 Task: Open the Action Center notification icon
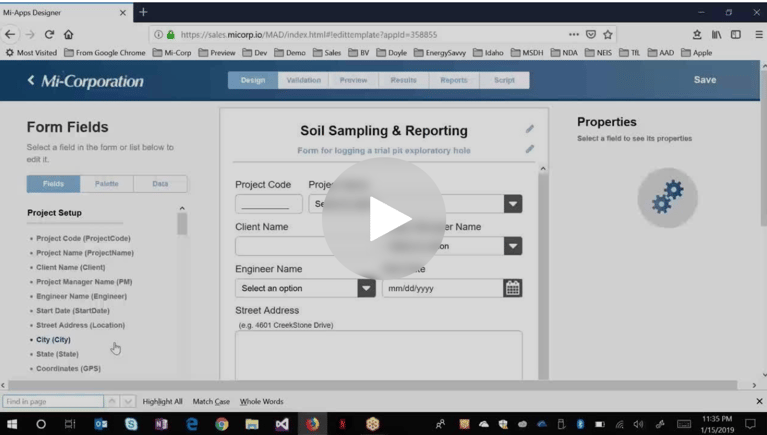750,424
